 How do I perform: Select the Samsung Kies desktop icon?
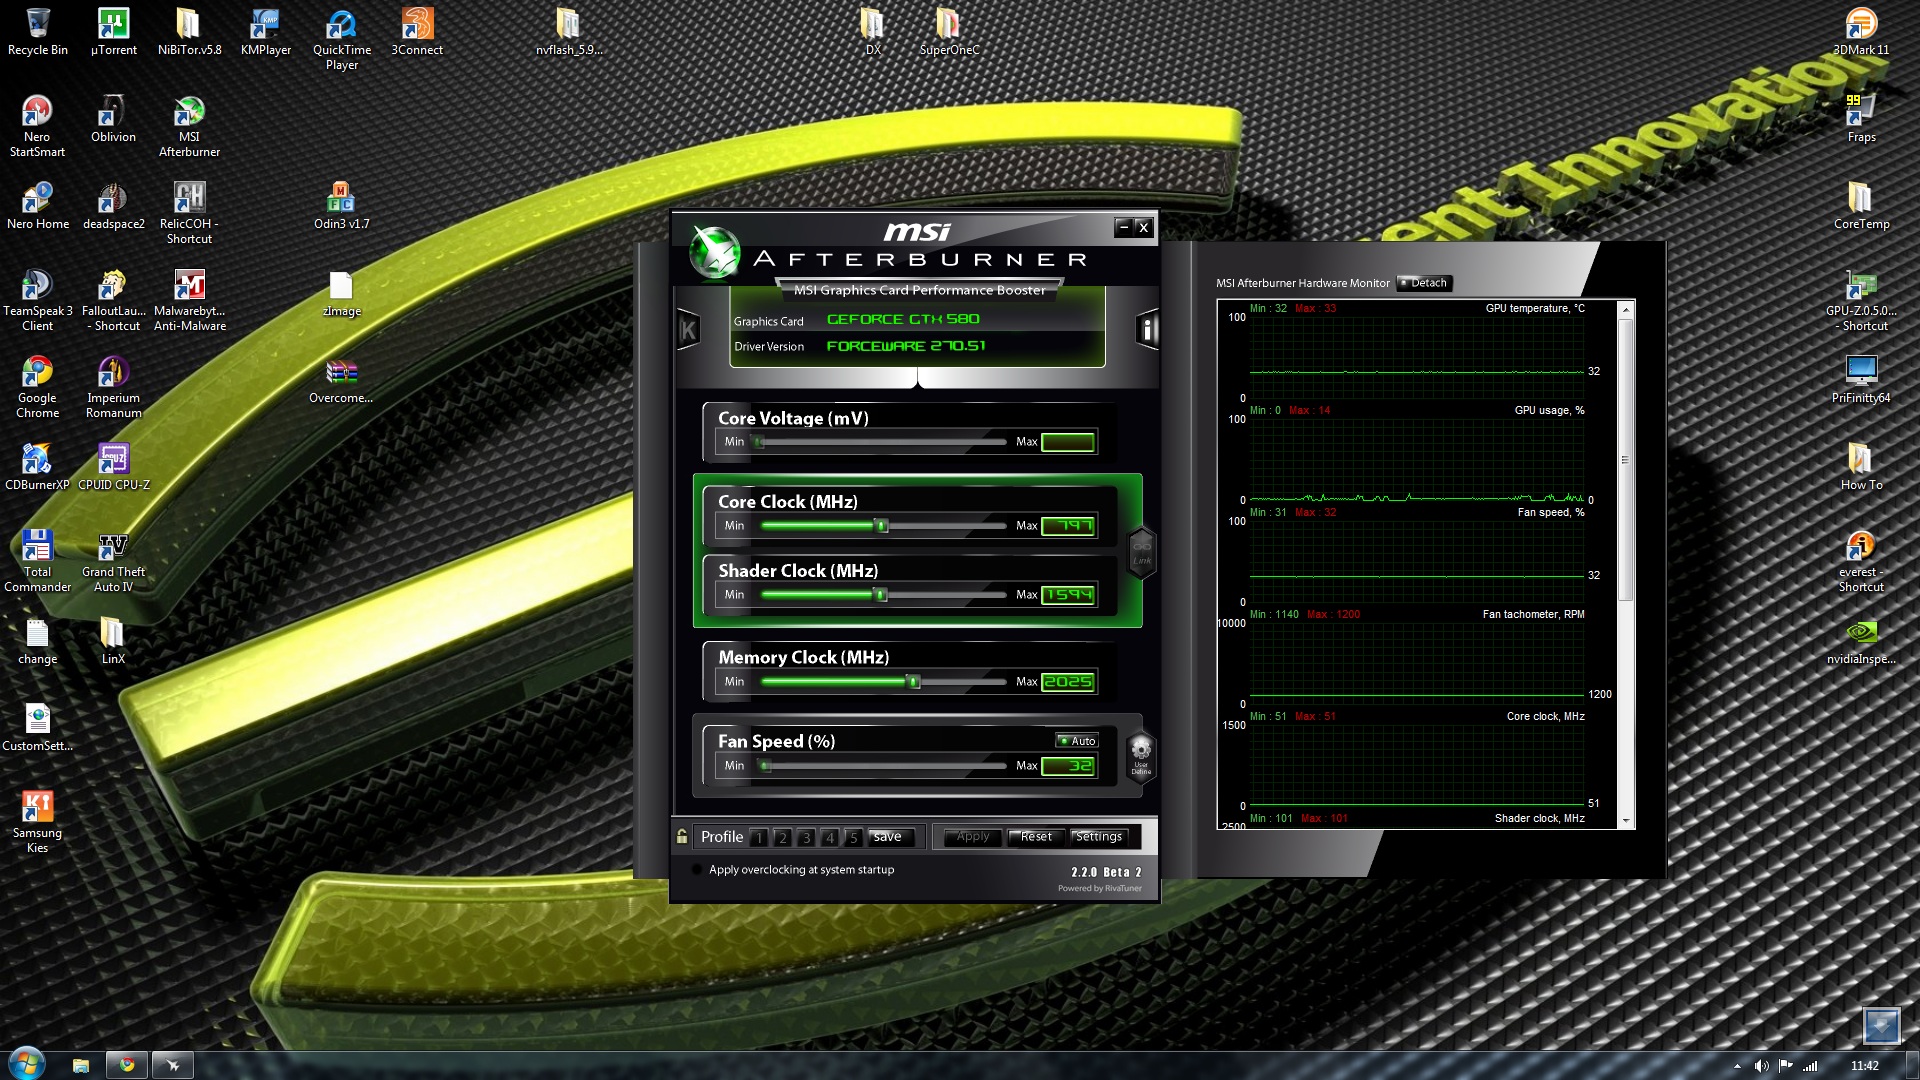click(37, 823)
